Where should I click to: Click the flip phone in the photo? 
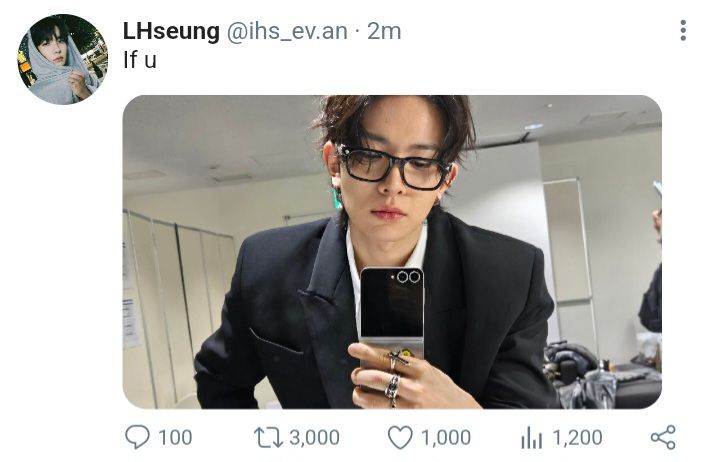pyautogui.click(x=391, y=317)
